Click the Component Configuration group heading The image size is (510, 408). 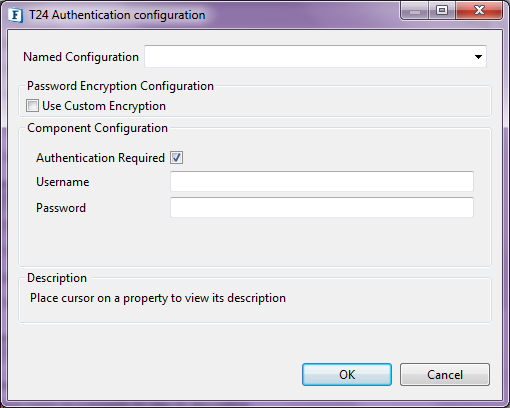click(97, 128)
